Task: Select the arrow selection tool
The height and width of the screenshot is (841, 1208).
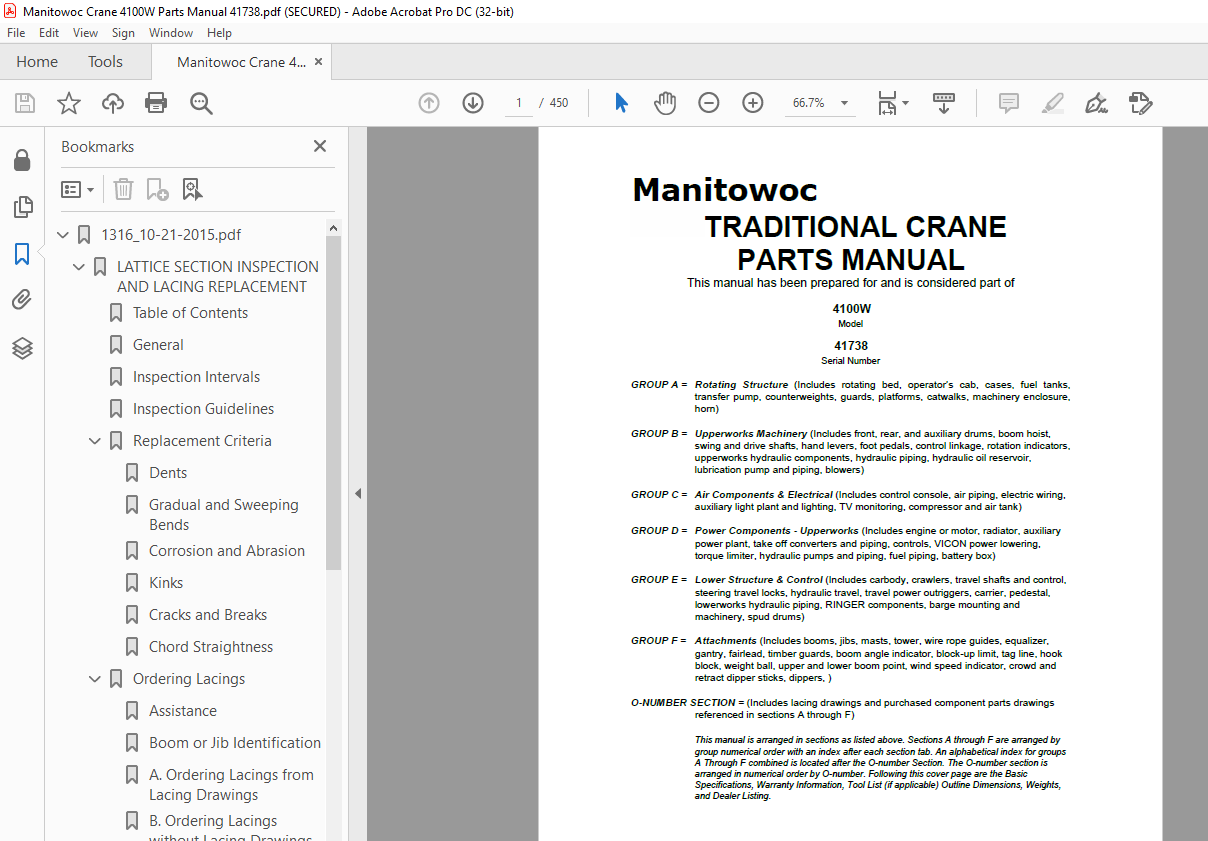Action: [x=621, y=103]
